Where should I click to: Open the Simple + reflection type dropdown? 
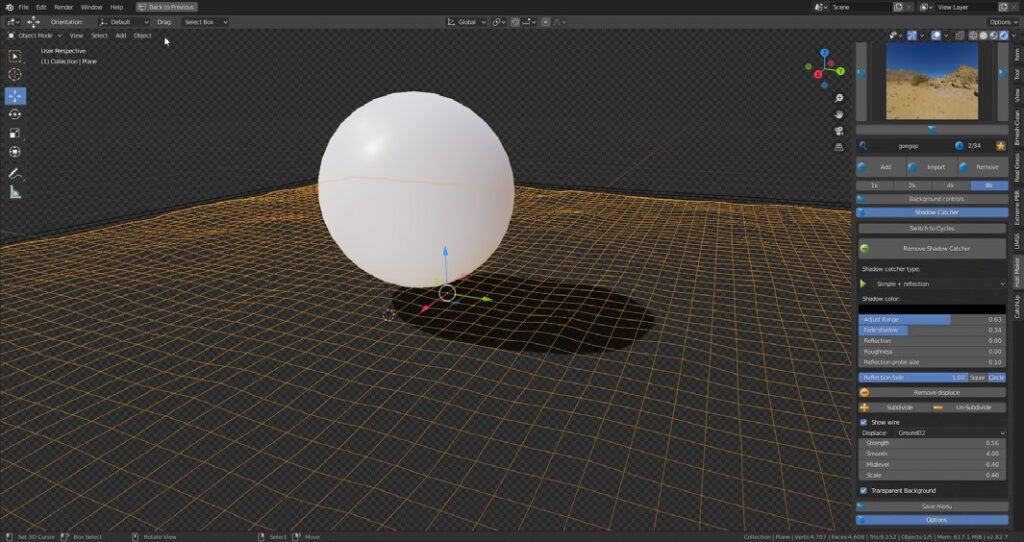(939, 284)
